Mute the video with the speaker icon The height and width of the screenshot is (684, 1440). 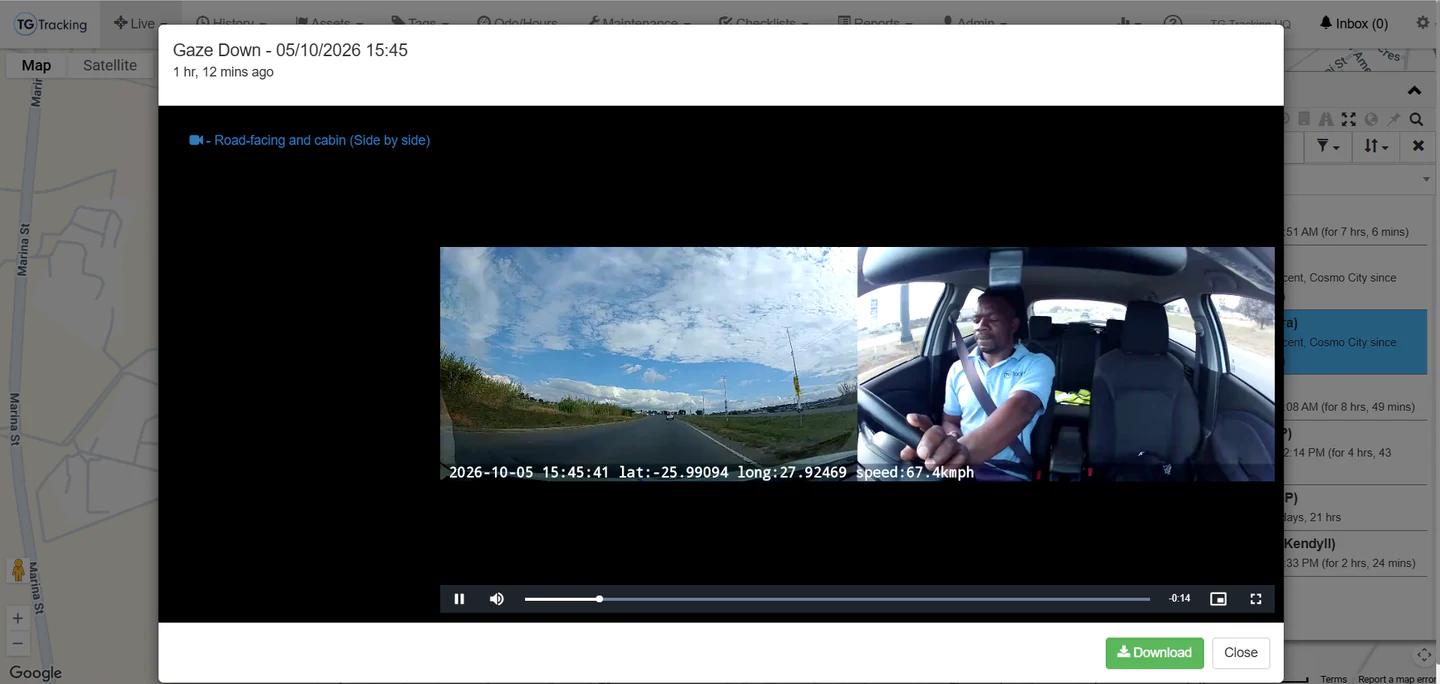(x=497, y=599)
